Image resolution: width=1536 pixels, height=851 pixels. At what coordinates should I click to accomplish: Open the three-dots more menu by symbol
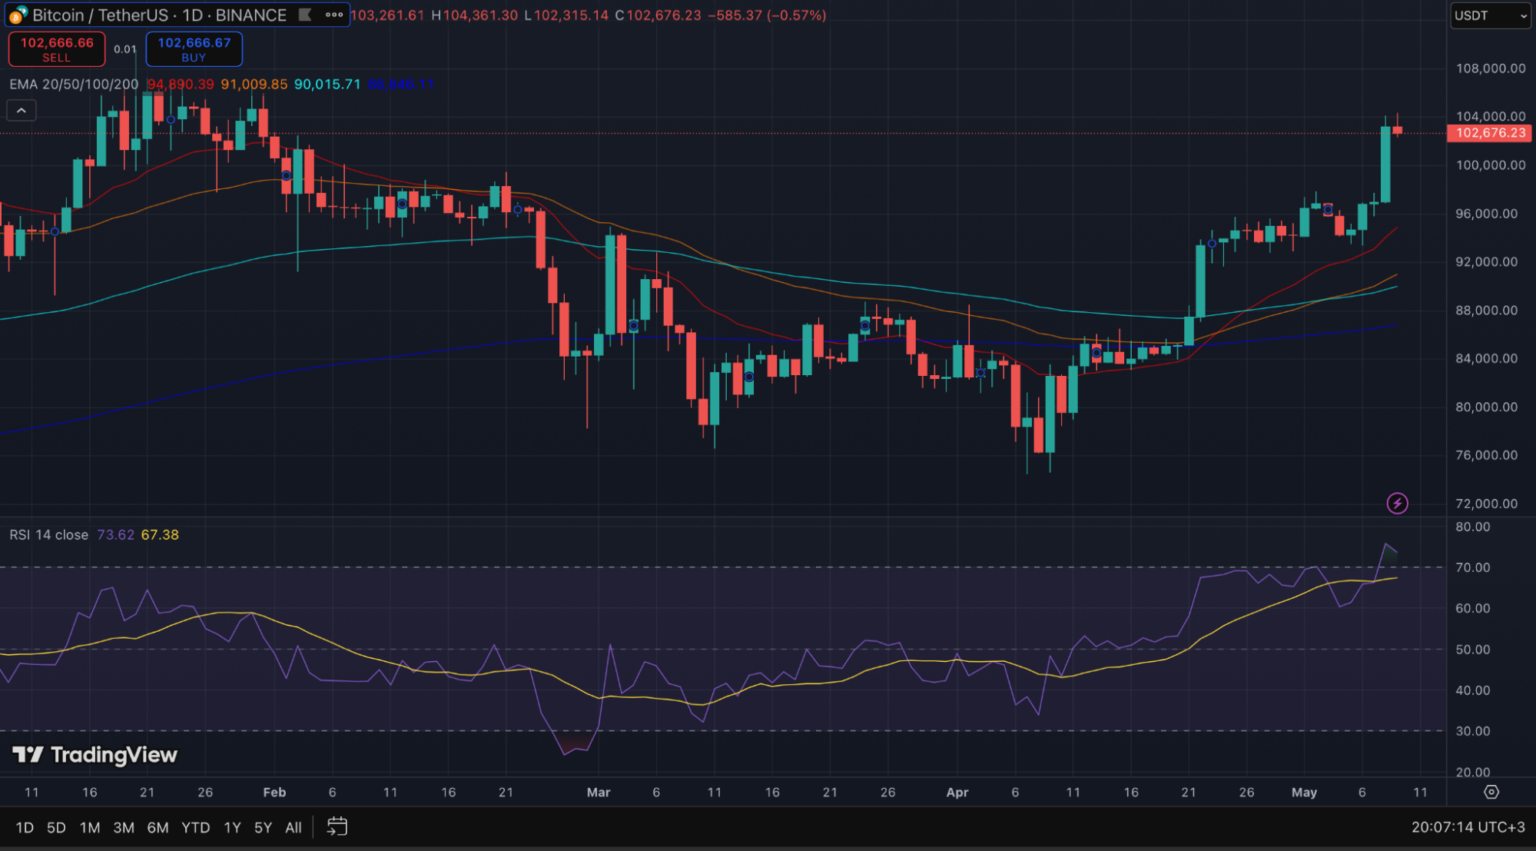334,15
